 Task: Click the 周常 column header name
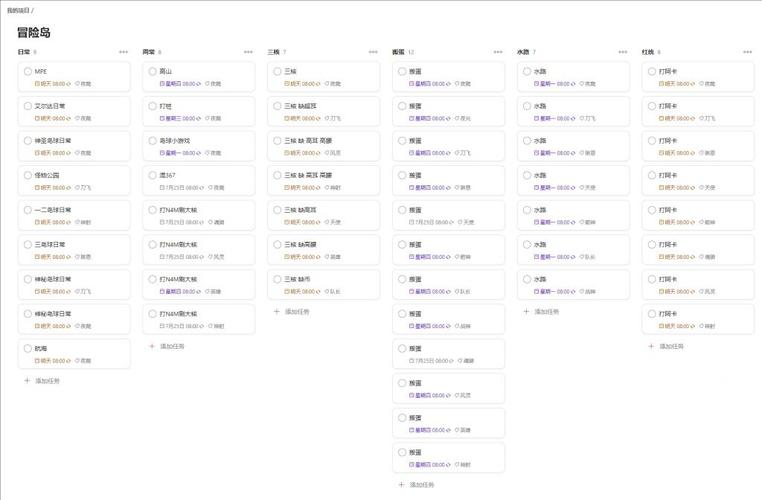click(149, 52)
